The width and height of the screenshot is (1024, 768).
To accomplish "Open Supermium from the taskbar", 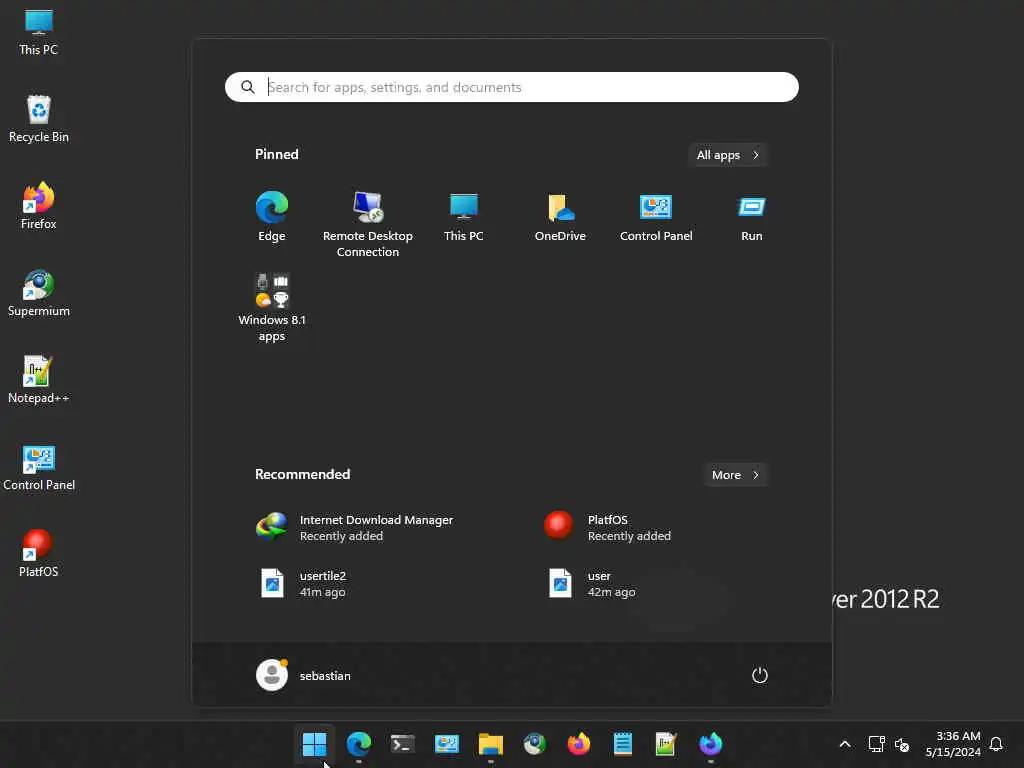I will 535,744.
